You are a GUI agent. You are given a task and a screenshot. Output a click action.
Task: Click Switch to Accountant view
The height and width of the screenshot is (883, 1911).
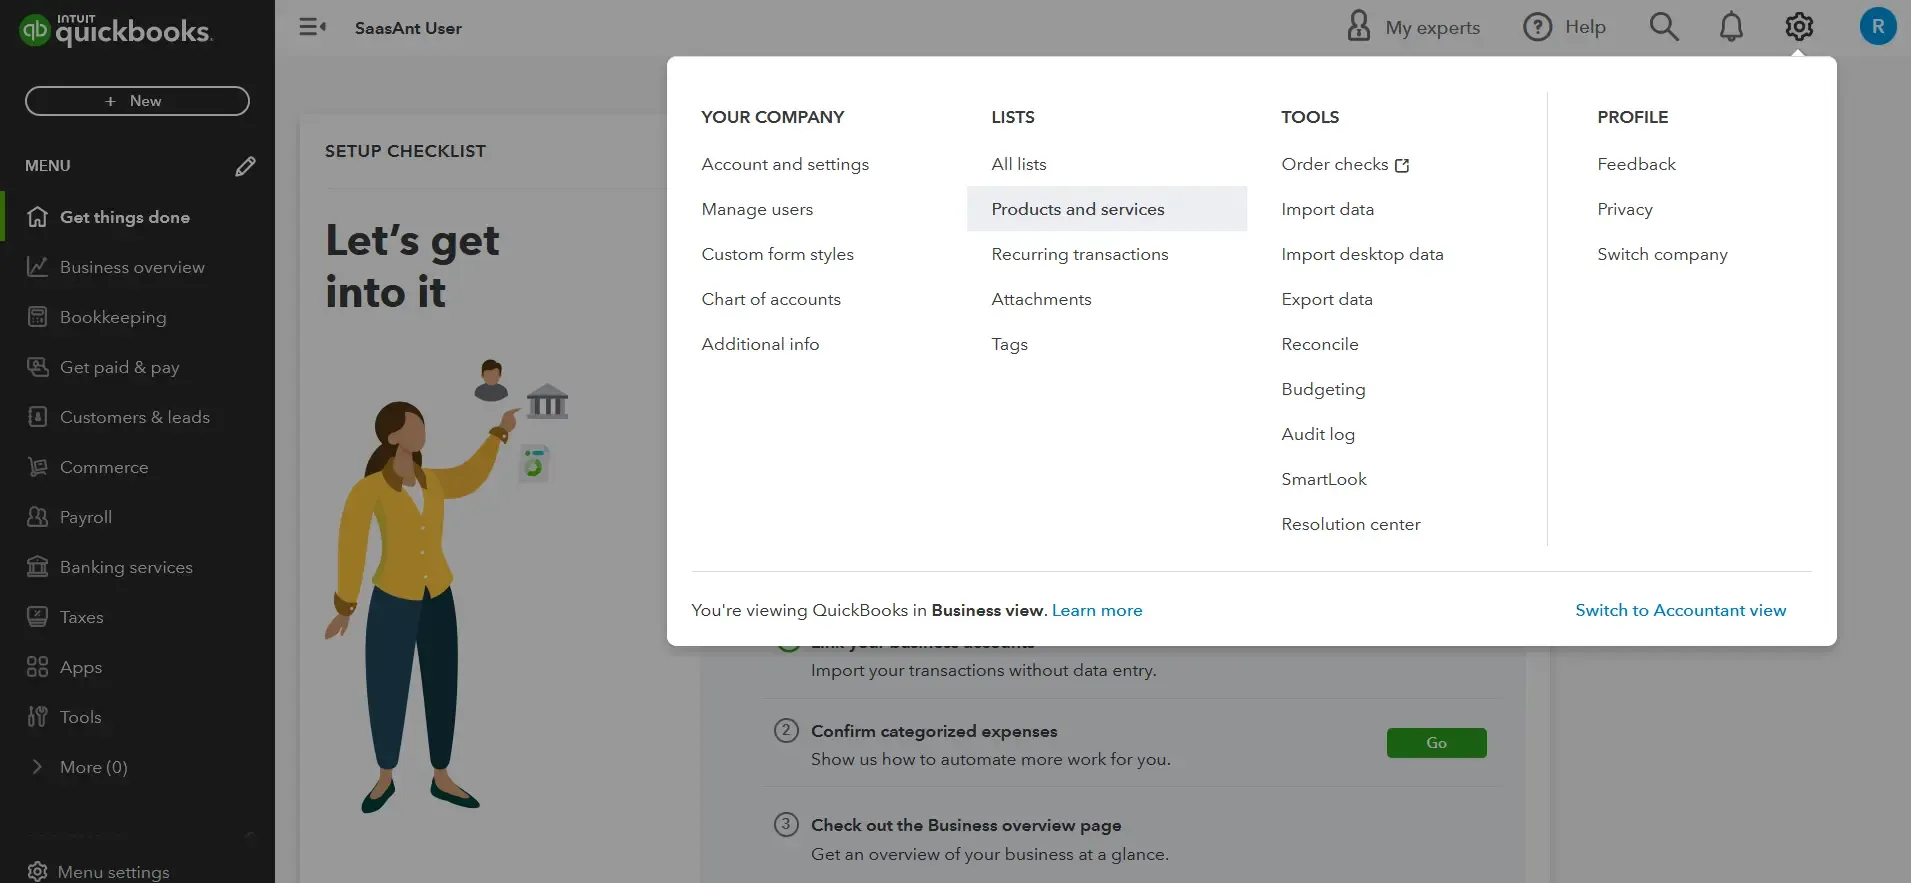point(1680,610)
